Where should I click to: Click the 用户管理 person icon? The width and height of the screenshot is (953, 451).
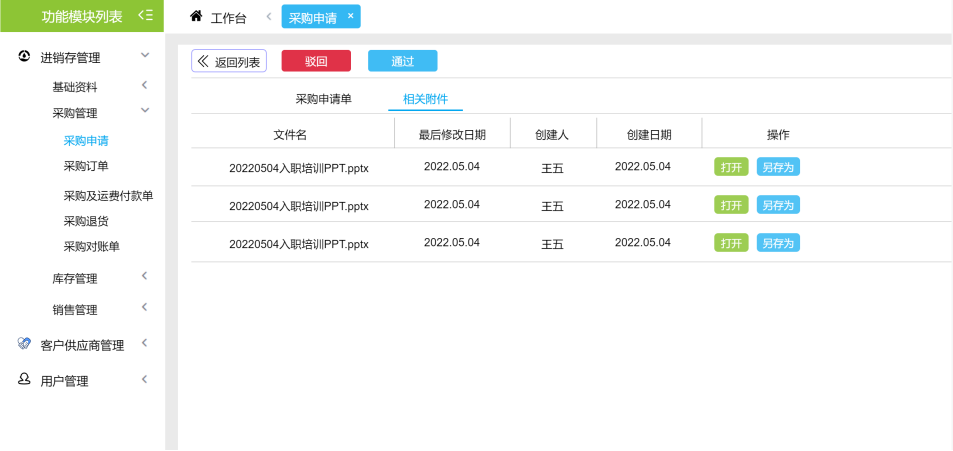point(25,380)
